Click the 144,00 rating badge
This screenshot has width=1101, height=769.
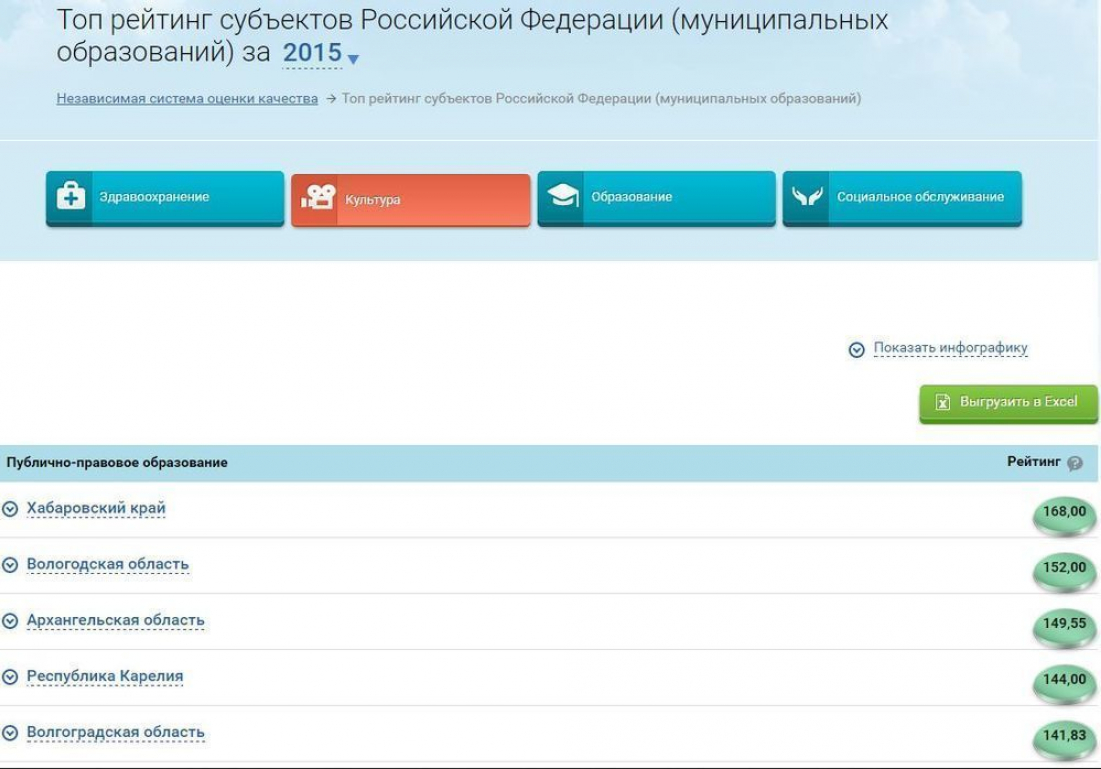click(x=1064, y=682)
